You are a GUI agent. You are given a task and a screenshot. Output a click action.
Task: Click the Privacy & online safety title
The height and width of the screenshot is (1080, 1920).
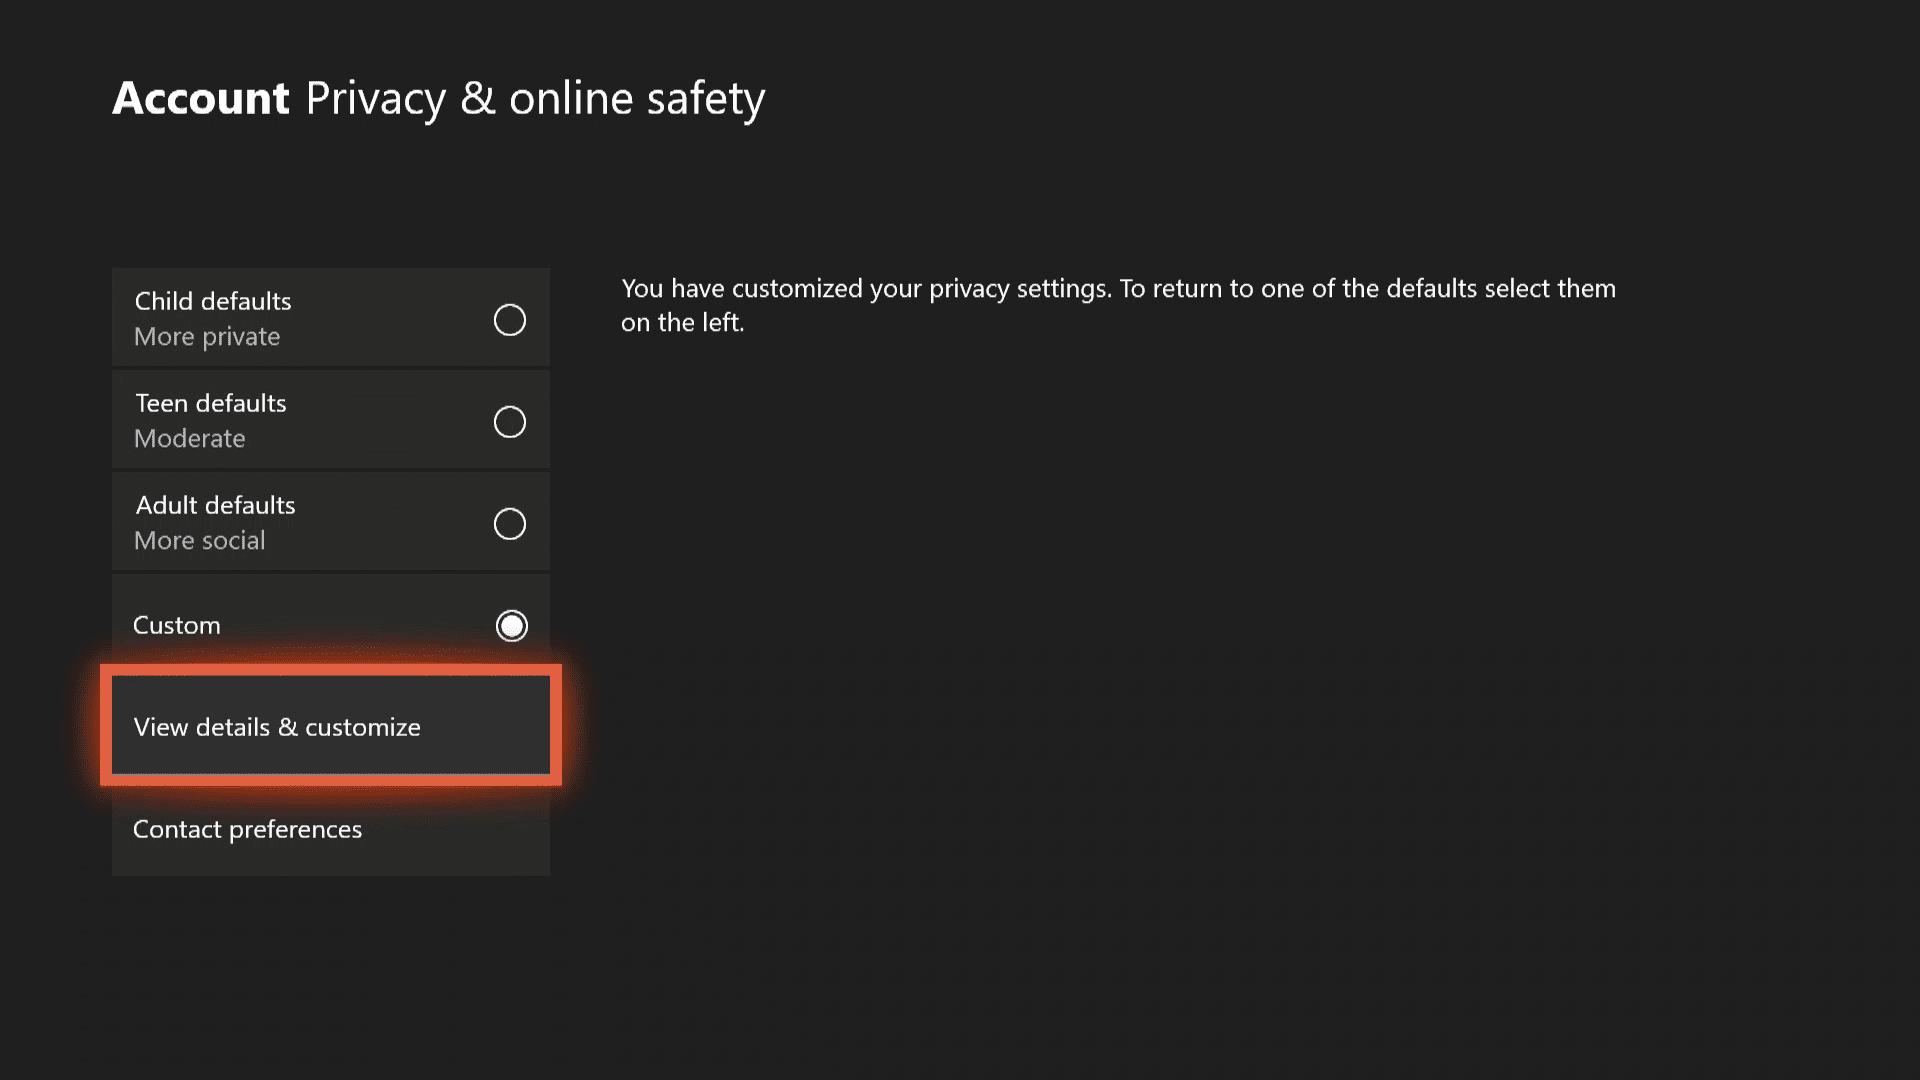(x=535, y=97)
